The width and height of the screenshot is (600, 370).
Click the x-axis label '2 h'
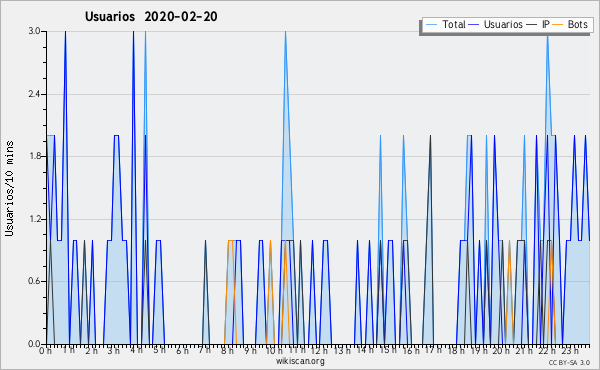tap(91, 351)
